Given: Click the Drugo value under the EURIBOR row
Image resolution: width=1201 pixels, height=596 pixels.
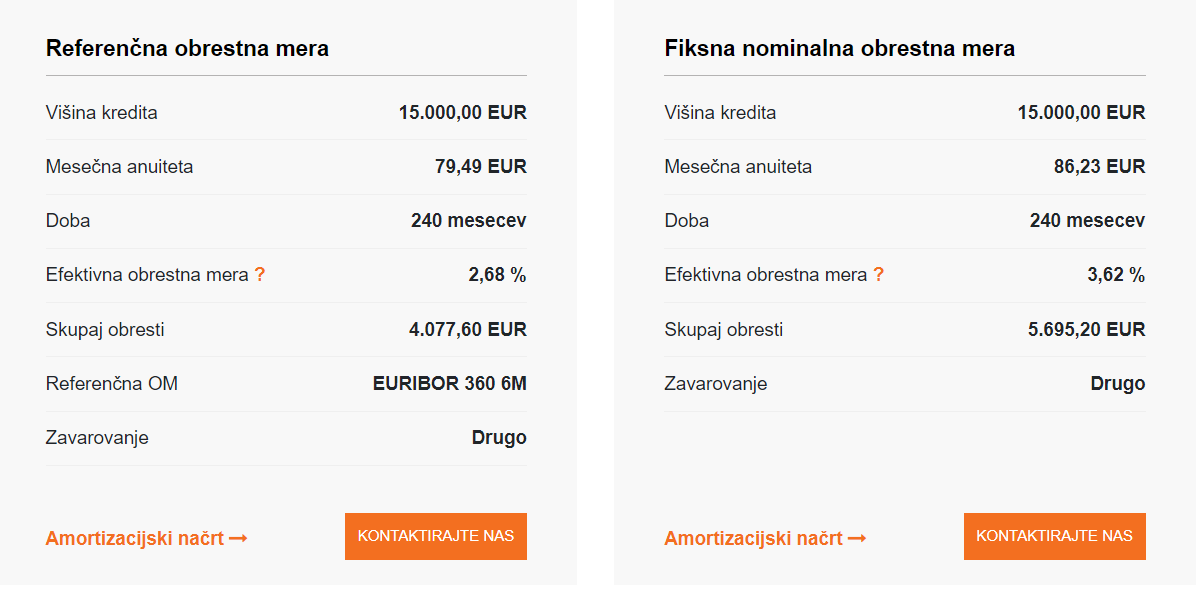Looking at the screenshot, I should (499, 437).
